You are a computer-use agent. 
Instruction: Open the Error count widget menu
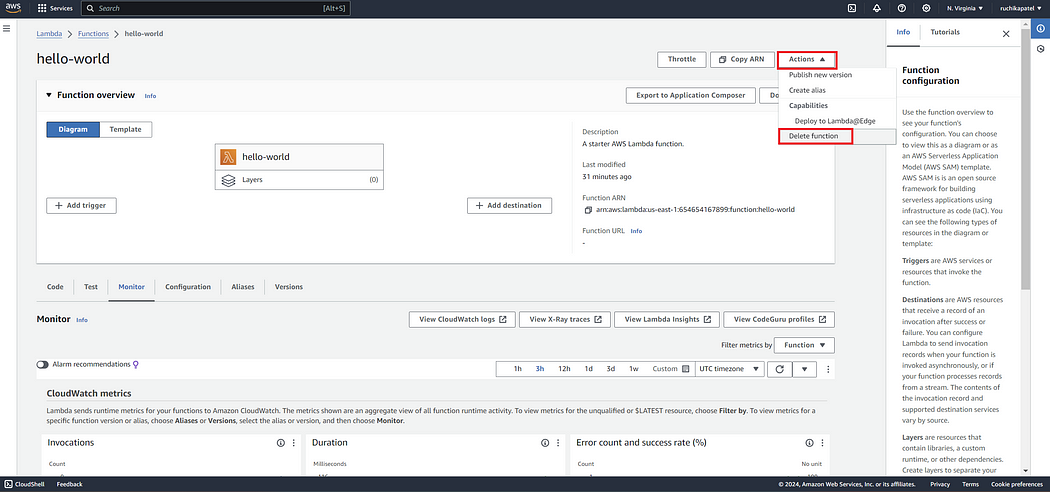pyautogui.click(x=822, y=443)
